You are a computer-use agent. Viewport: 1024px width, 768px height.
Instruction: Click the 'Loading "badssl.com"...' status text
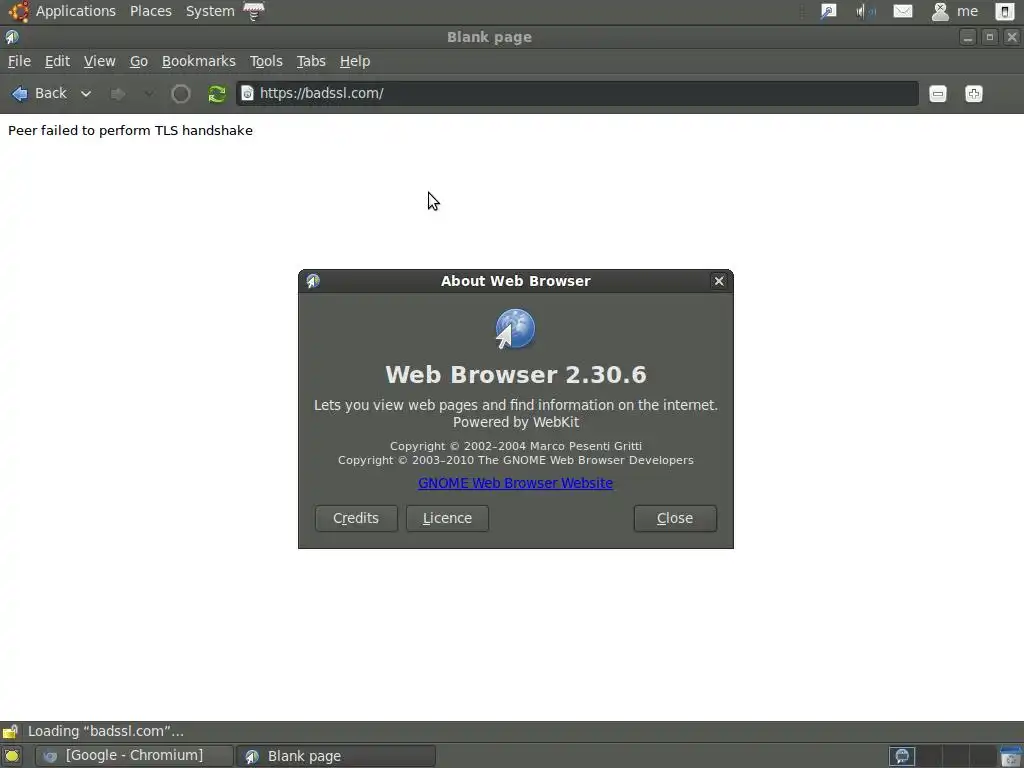[105, 731]
